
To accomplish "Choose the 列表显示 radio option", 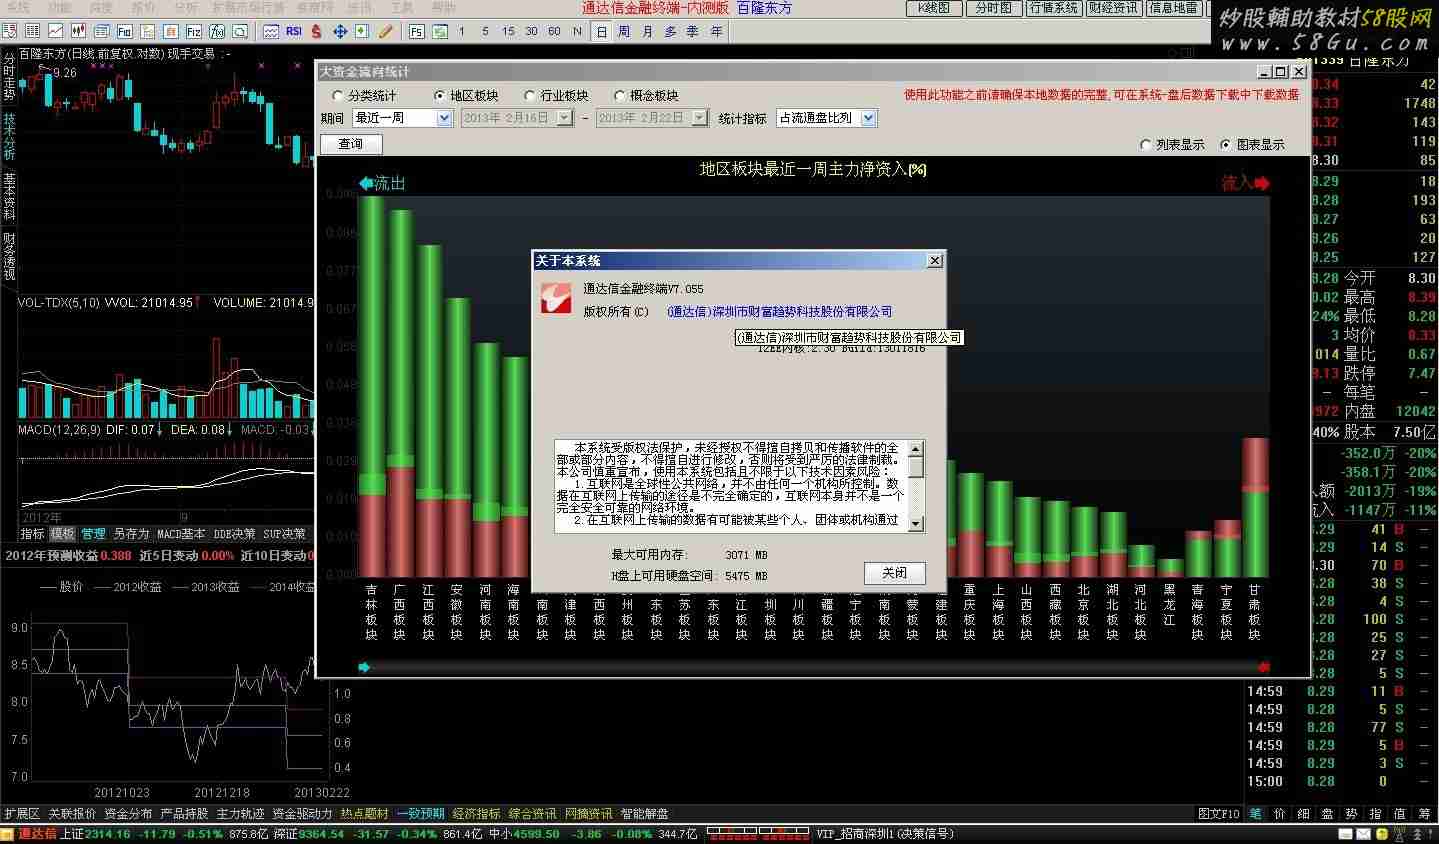I will [1146, 145].
